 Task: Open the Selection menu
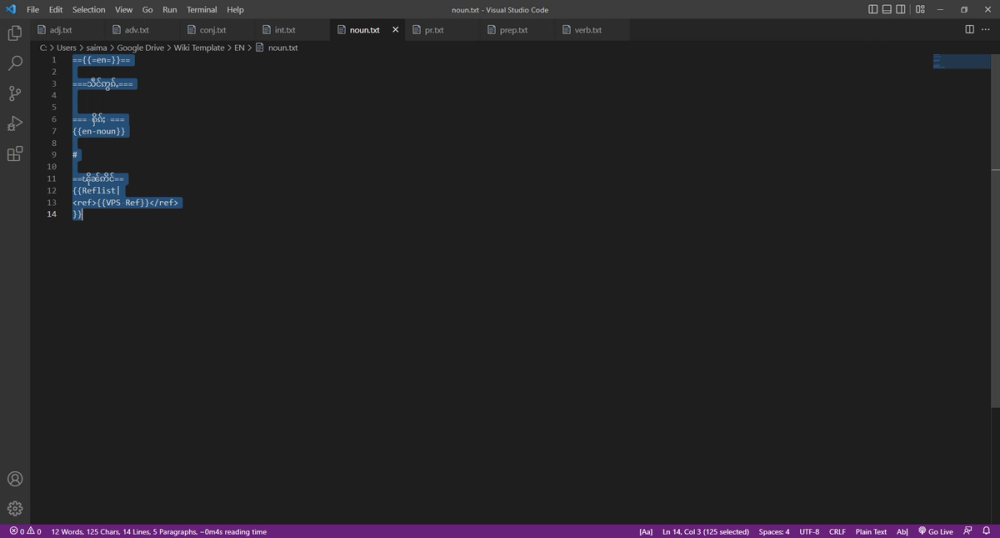click(89, 10)
